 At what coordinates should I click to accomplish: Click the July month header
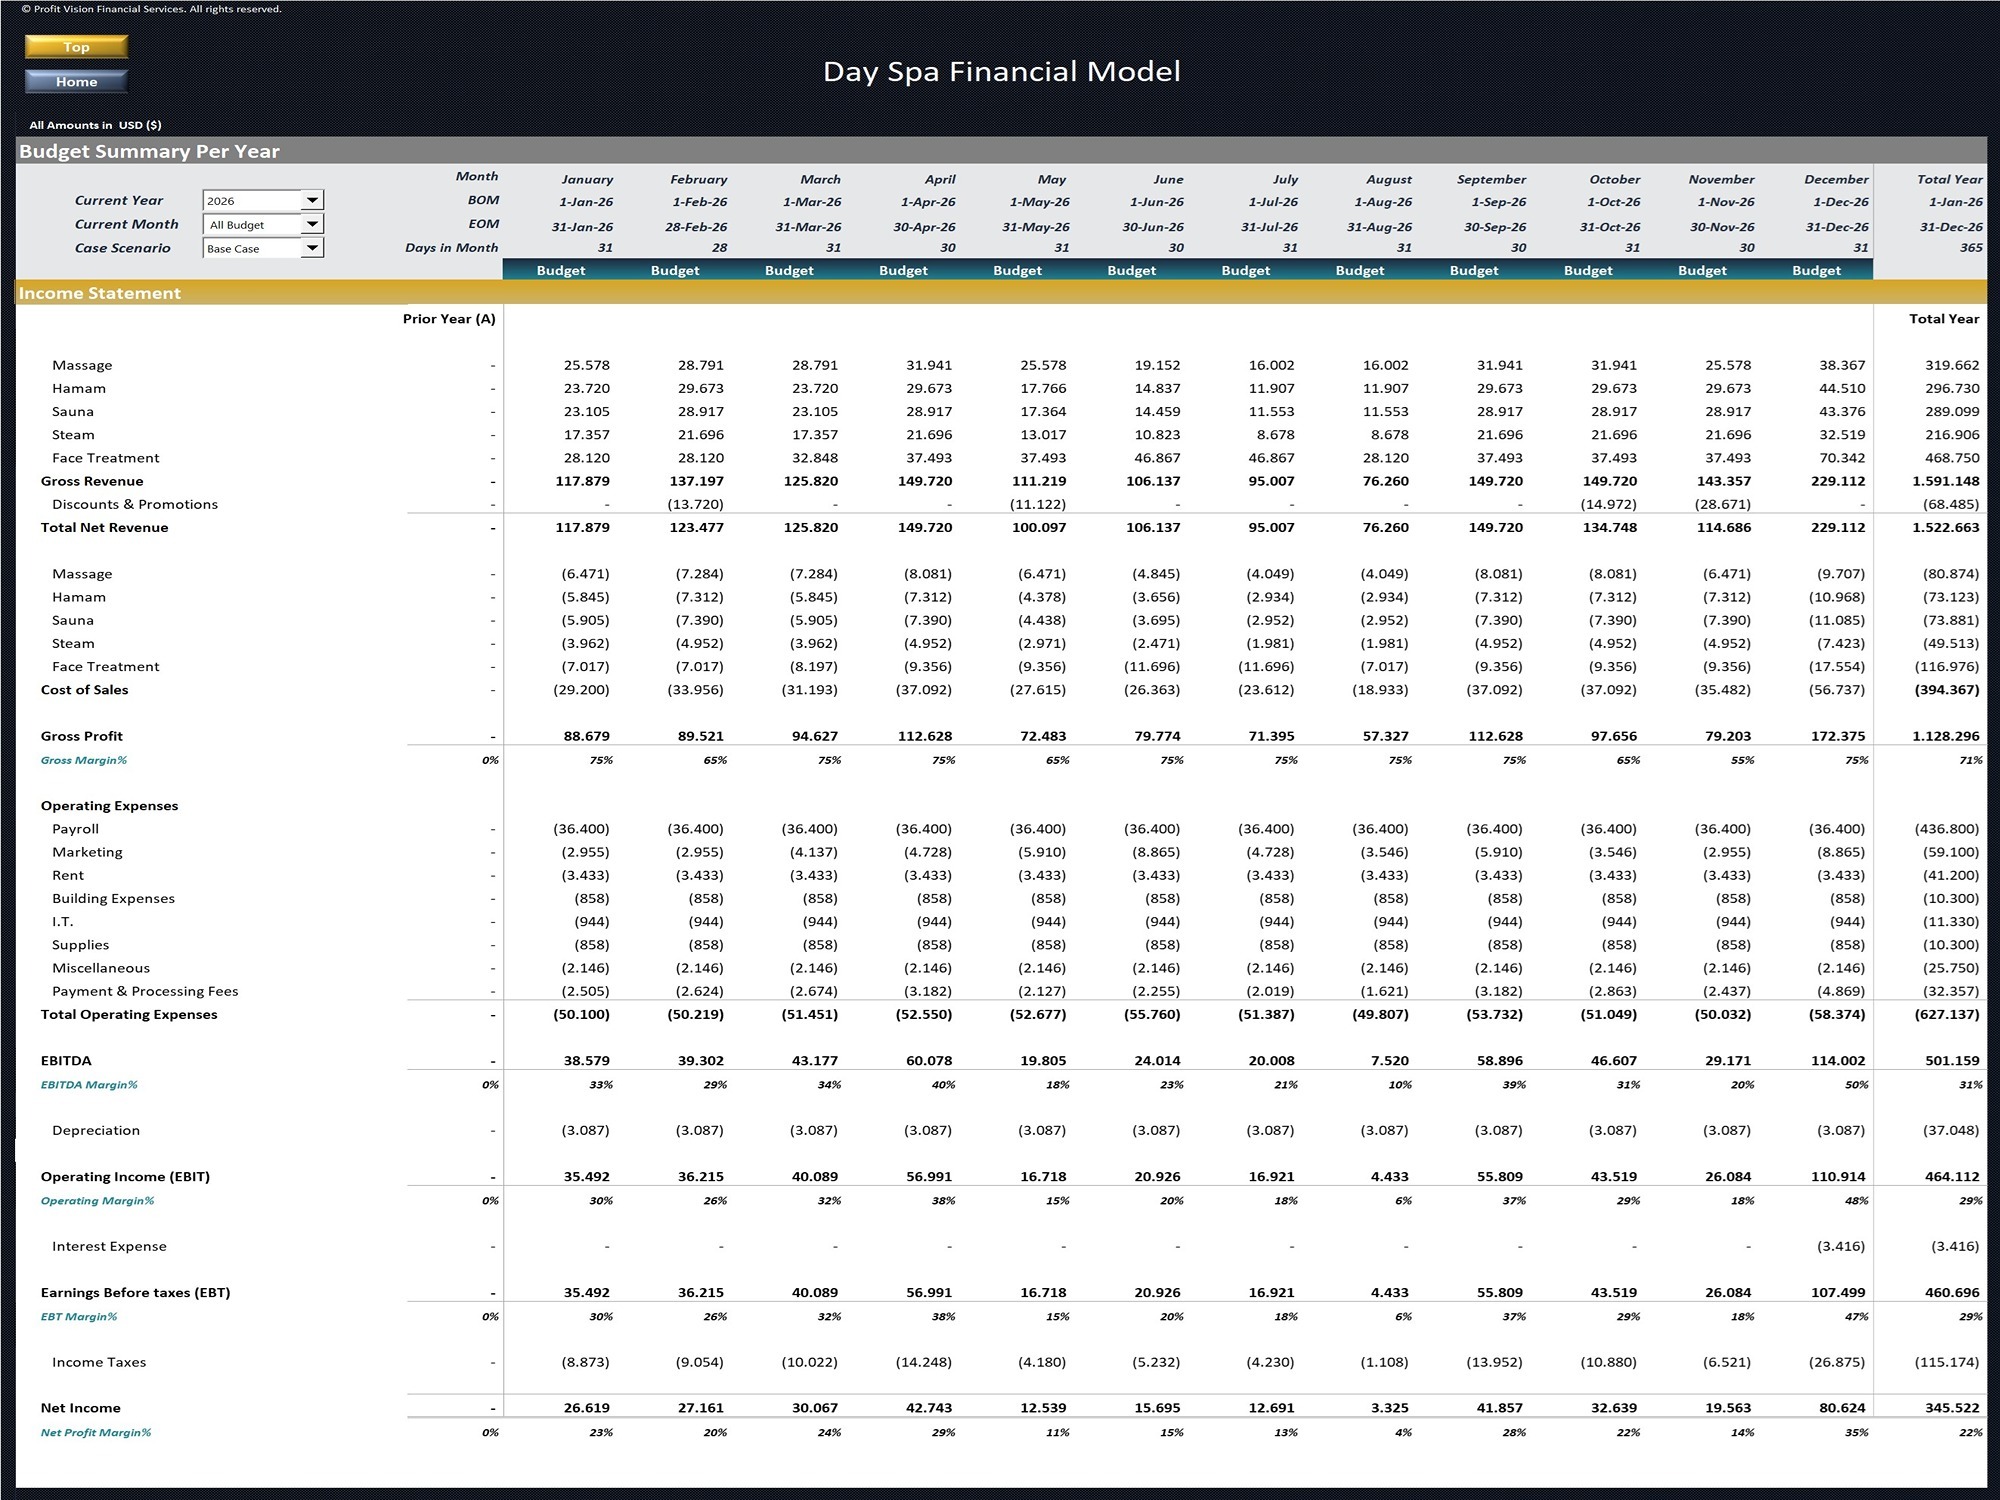point(1285,179)
